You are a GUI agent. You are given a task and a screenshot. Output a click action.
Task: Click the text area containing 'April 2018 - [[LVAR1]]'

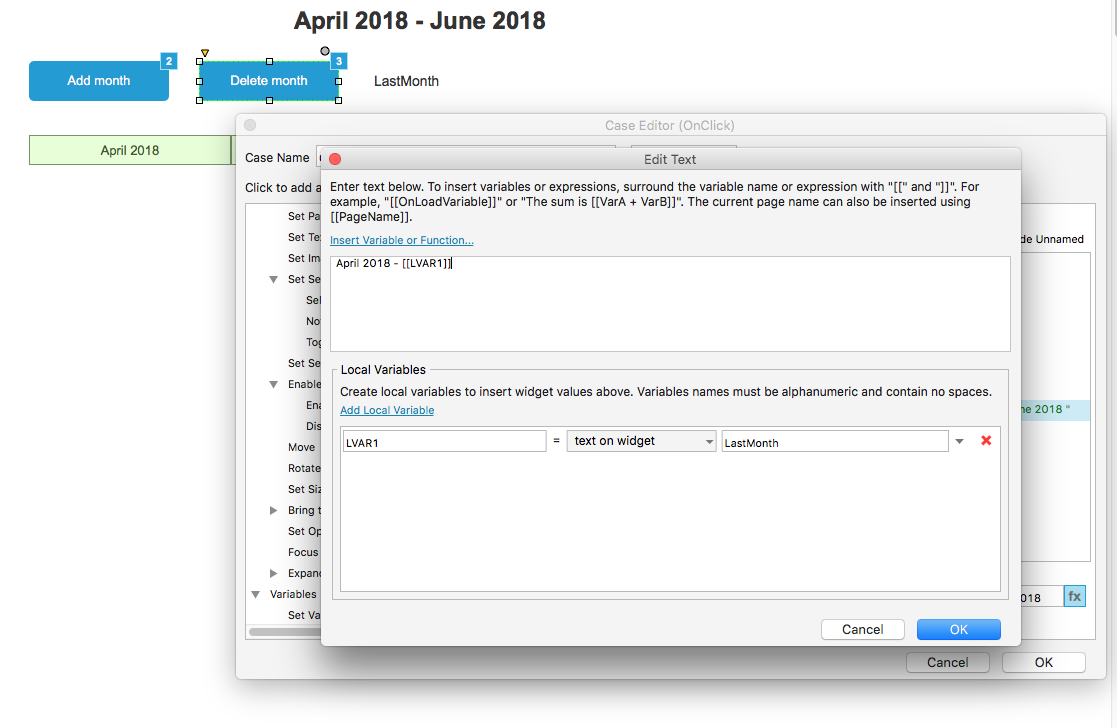coord(669,303)
